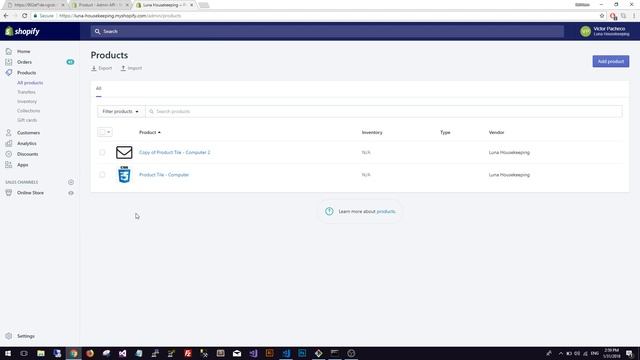Screen dimensions: 640x360
Task: Open Windows Start menu
Action: click(8, 353)
